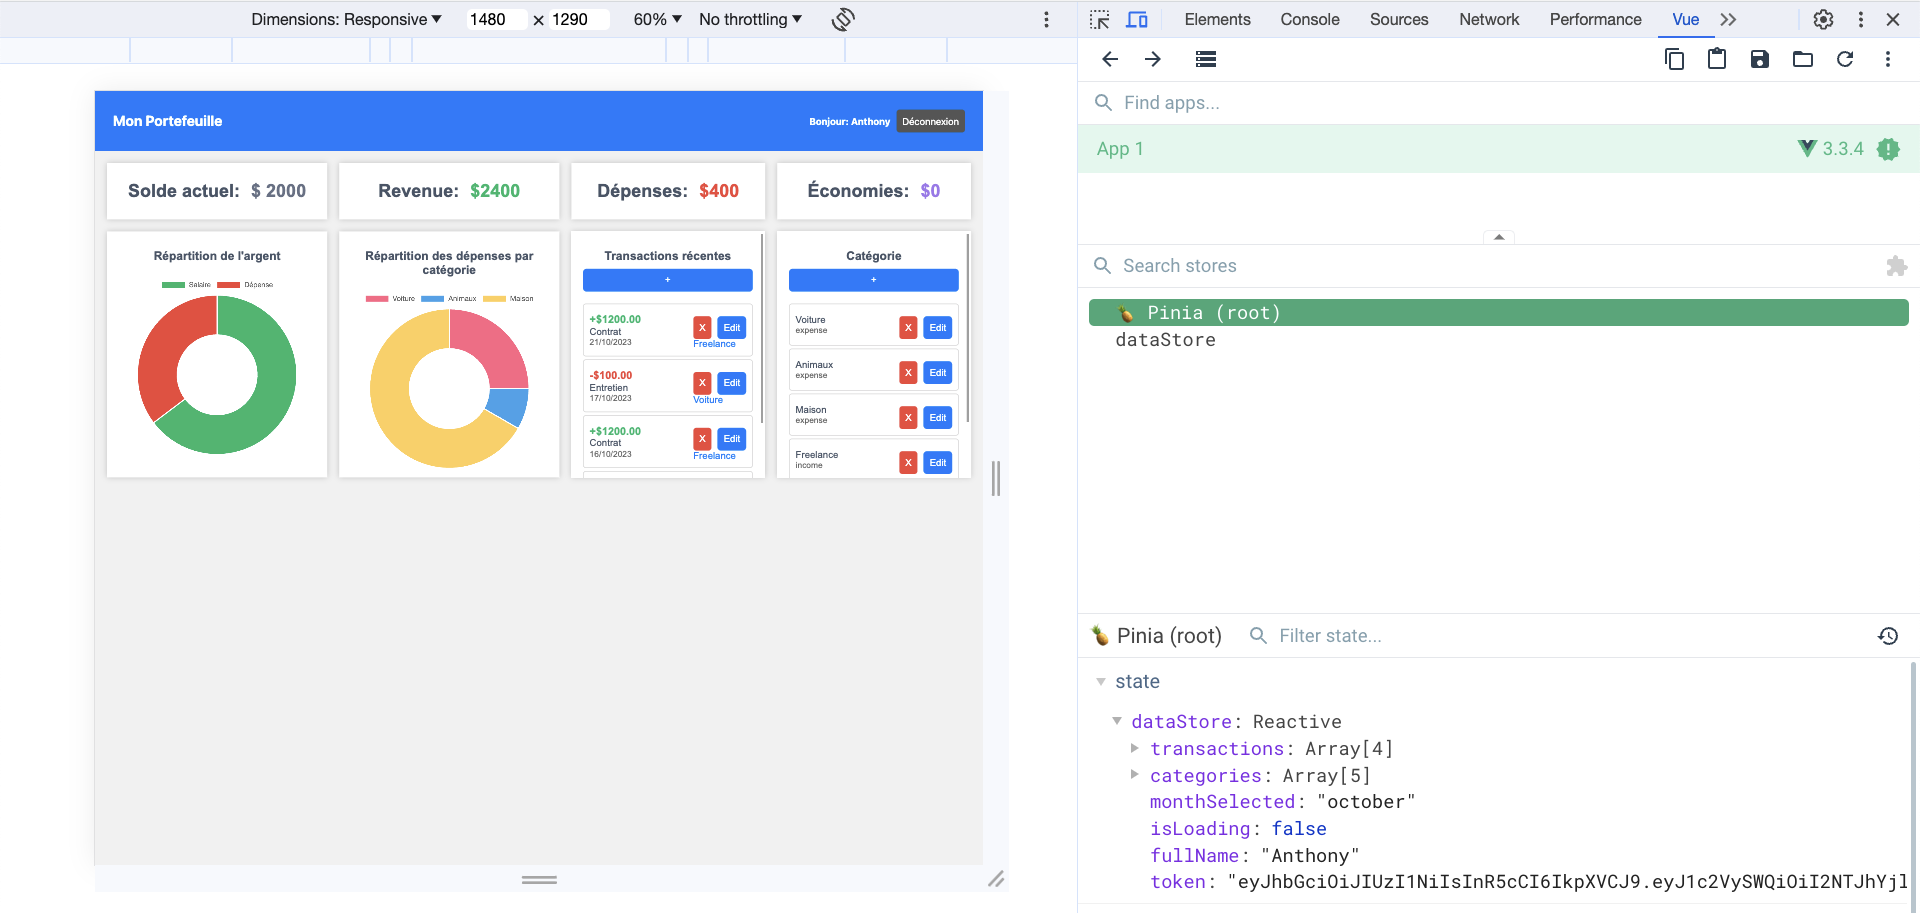Click the green Salaire legend swatch
This screenshot has width=1920, height=913.
tap(173, 285)
